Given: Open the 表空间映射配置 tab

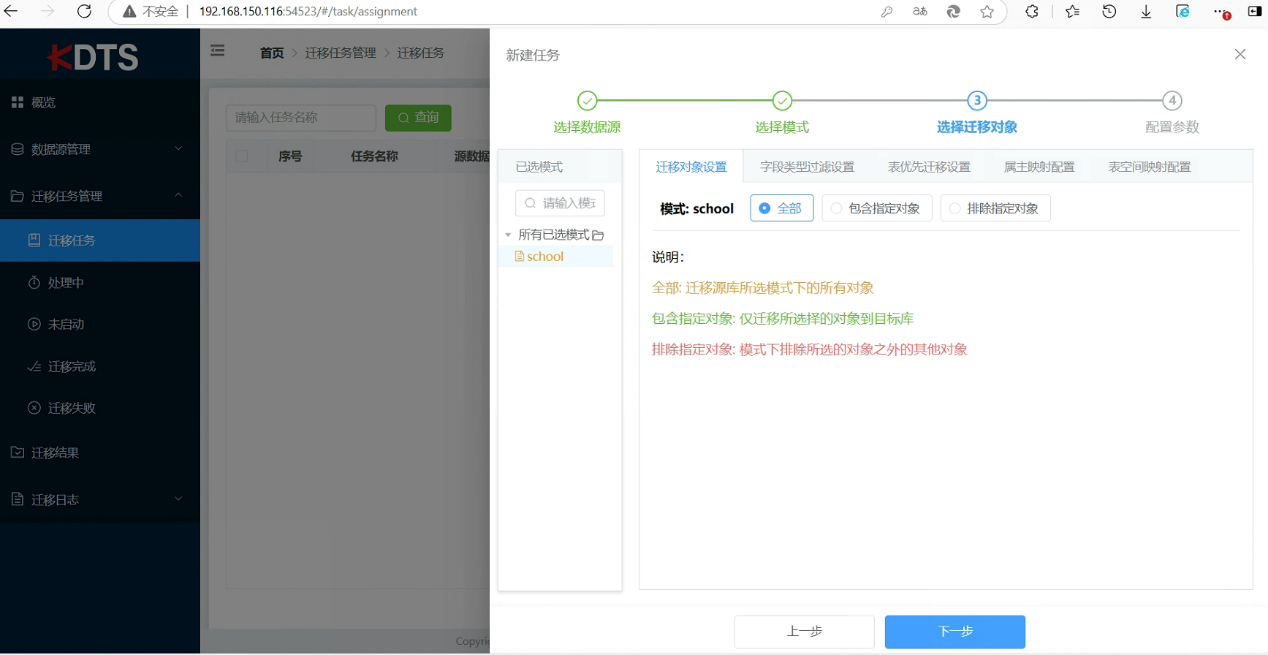Looking at the screenshot, I should pyautogui.click(x=1149, y=167).
